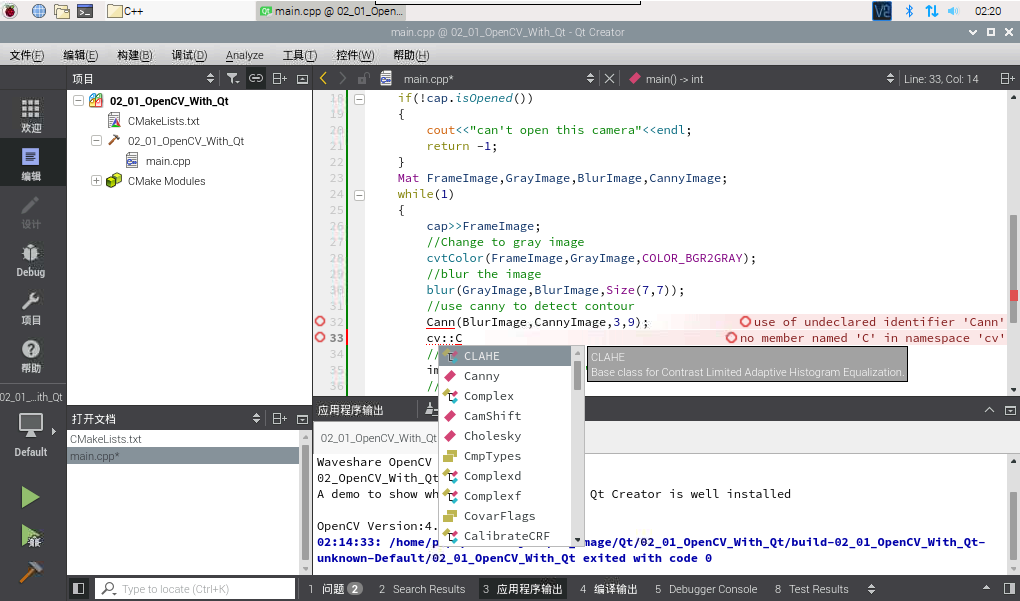
Task: Toggle the file lock icon in the editor toolbar
Action: [x=364, y=79]
